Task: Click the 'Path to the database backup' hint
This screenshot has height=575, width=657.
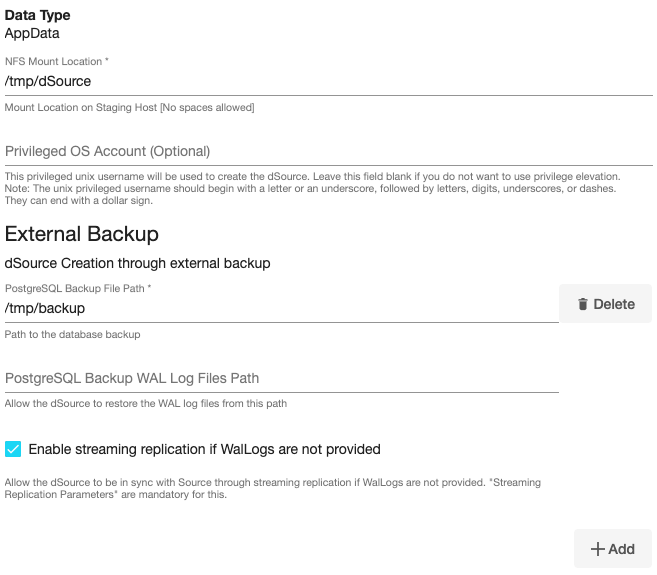Action: (73, 334)
